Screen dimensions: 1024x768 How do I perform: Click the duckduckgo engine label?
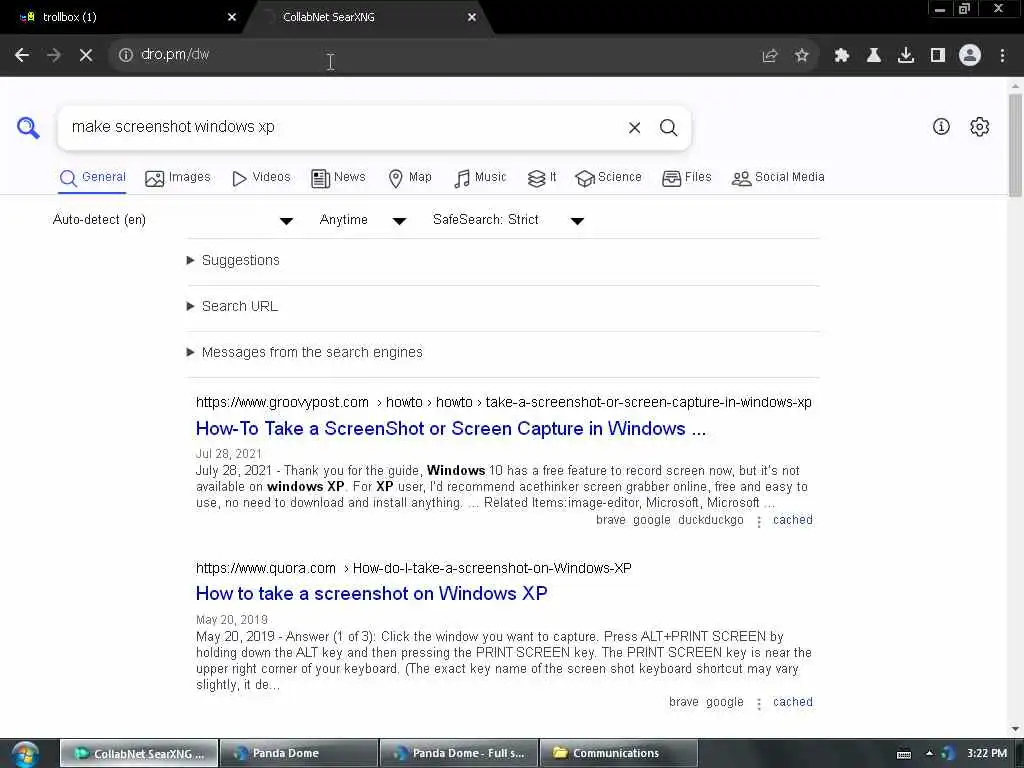(711, 520)
